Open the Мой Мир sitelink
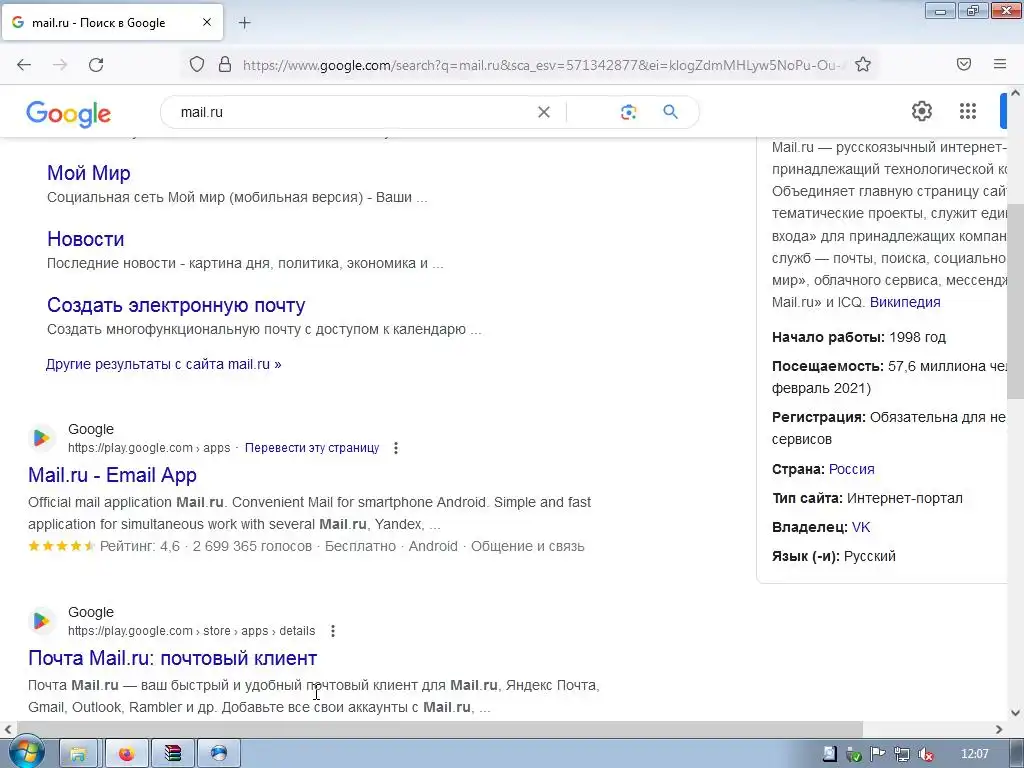1024x768 pixels. coord(89,173)
